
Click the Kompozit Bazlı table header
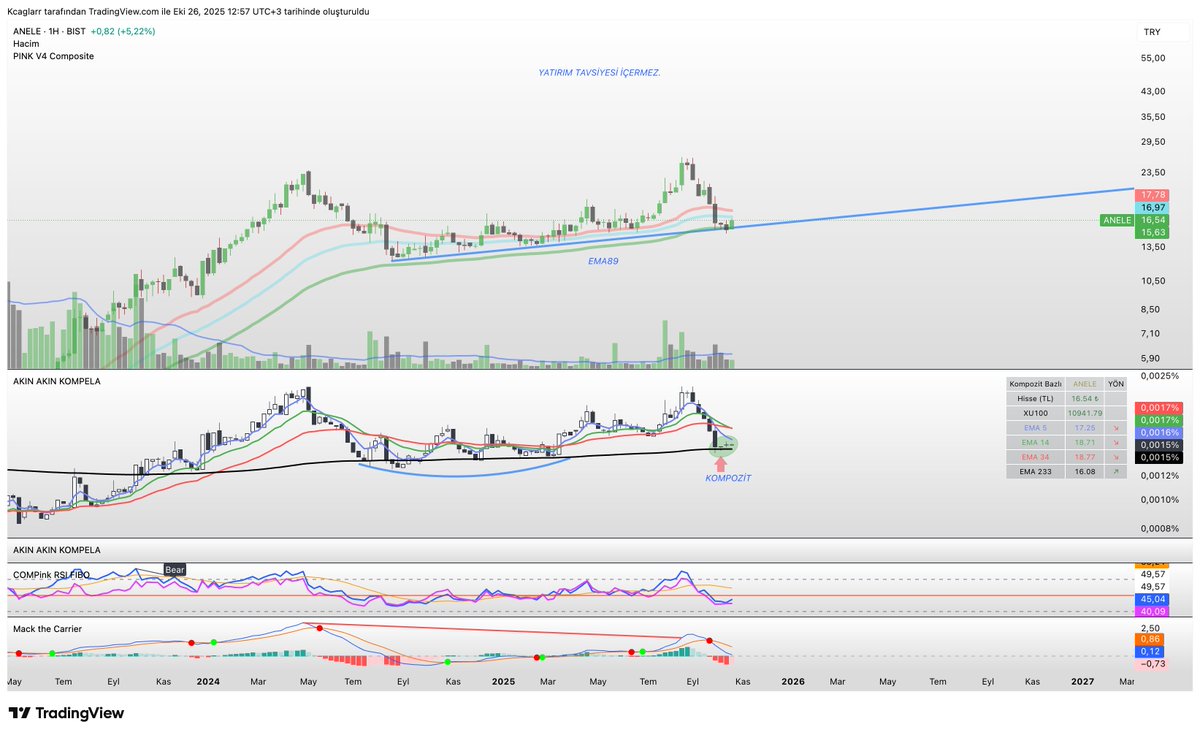tap(1035, 384)
